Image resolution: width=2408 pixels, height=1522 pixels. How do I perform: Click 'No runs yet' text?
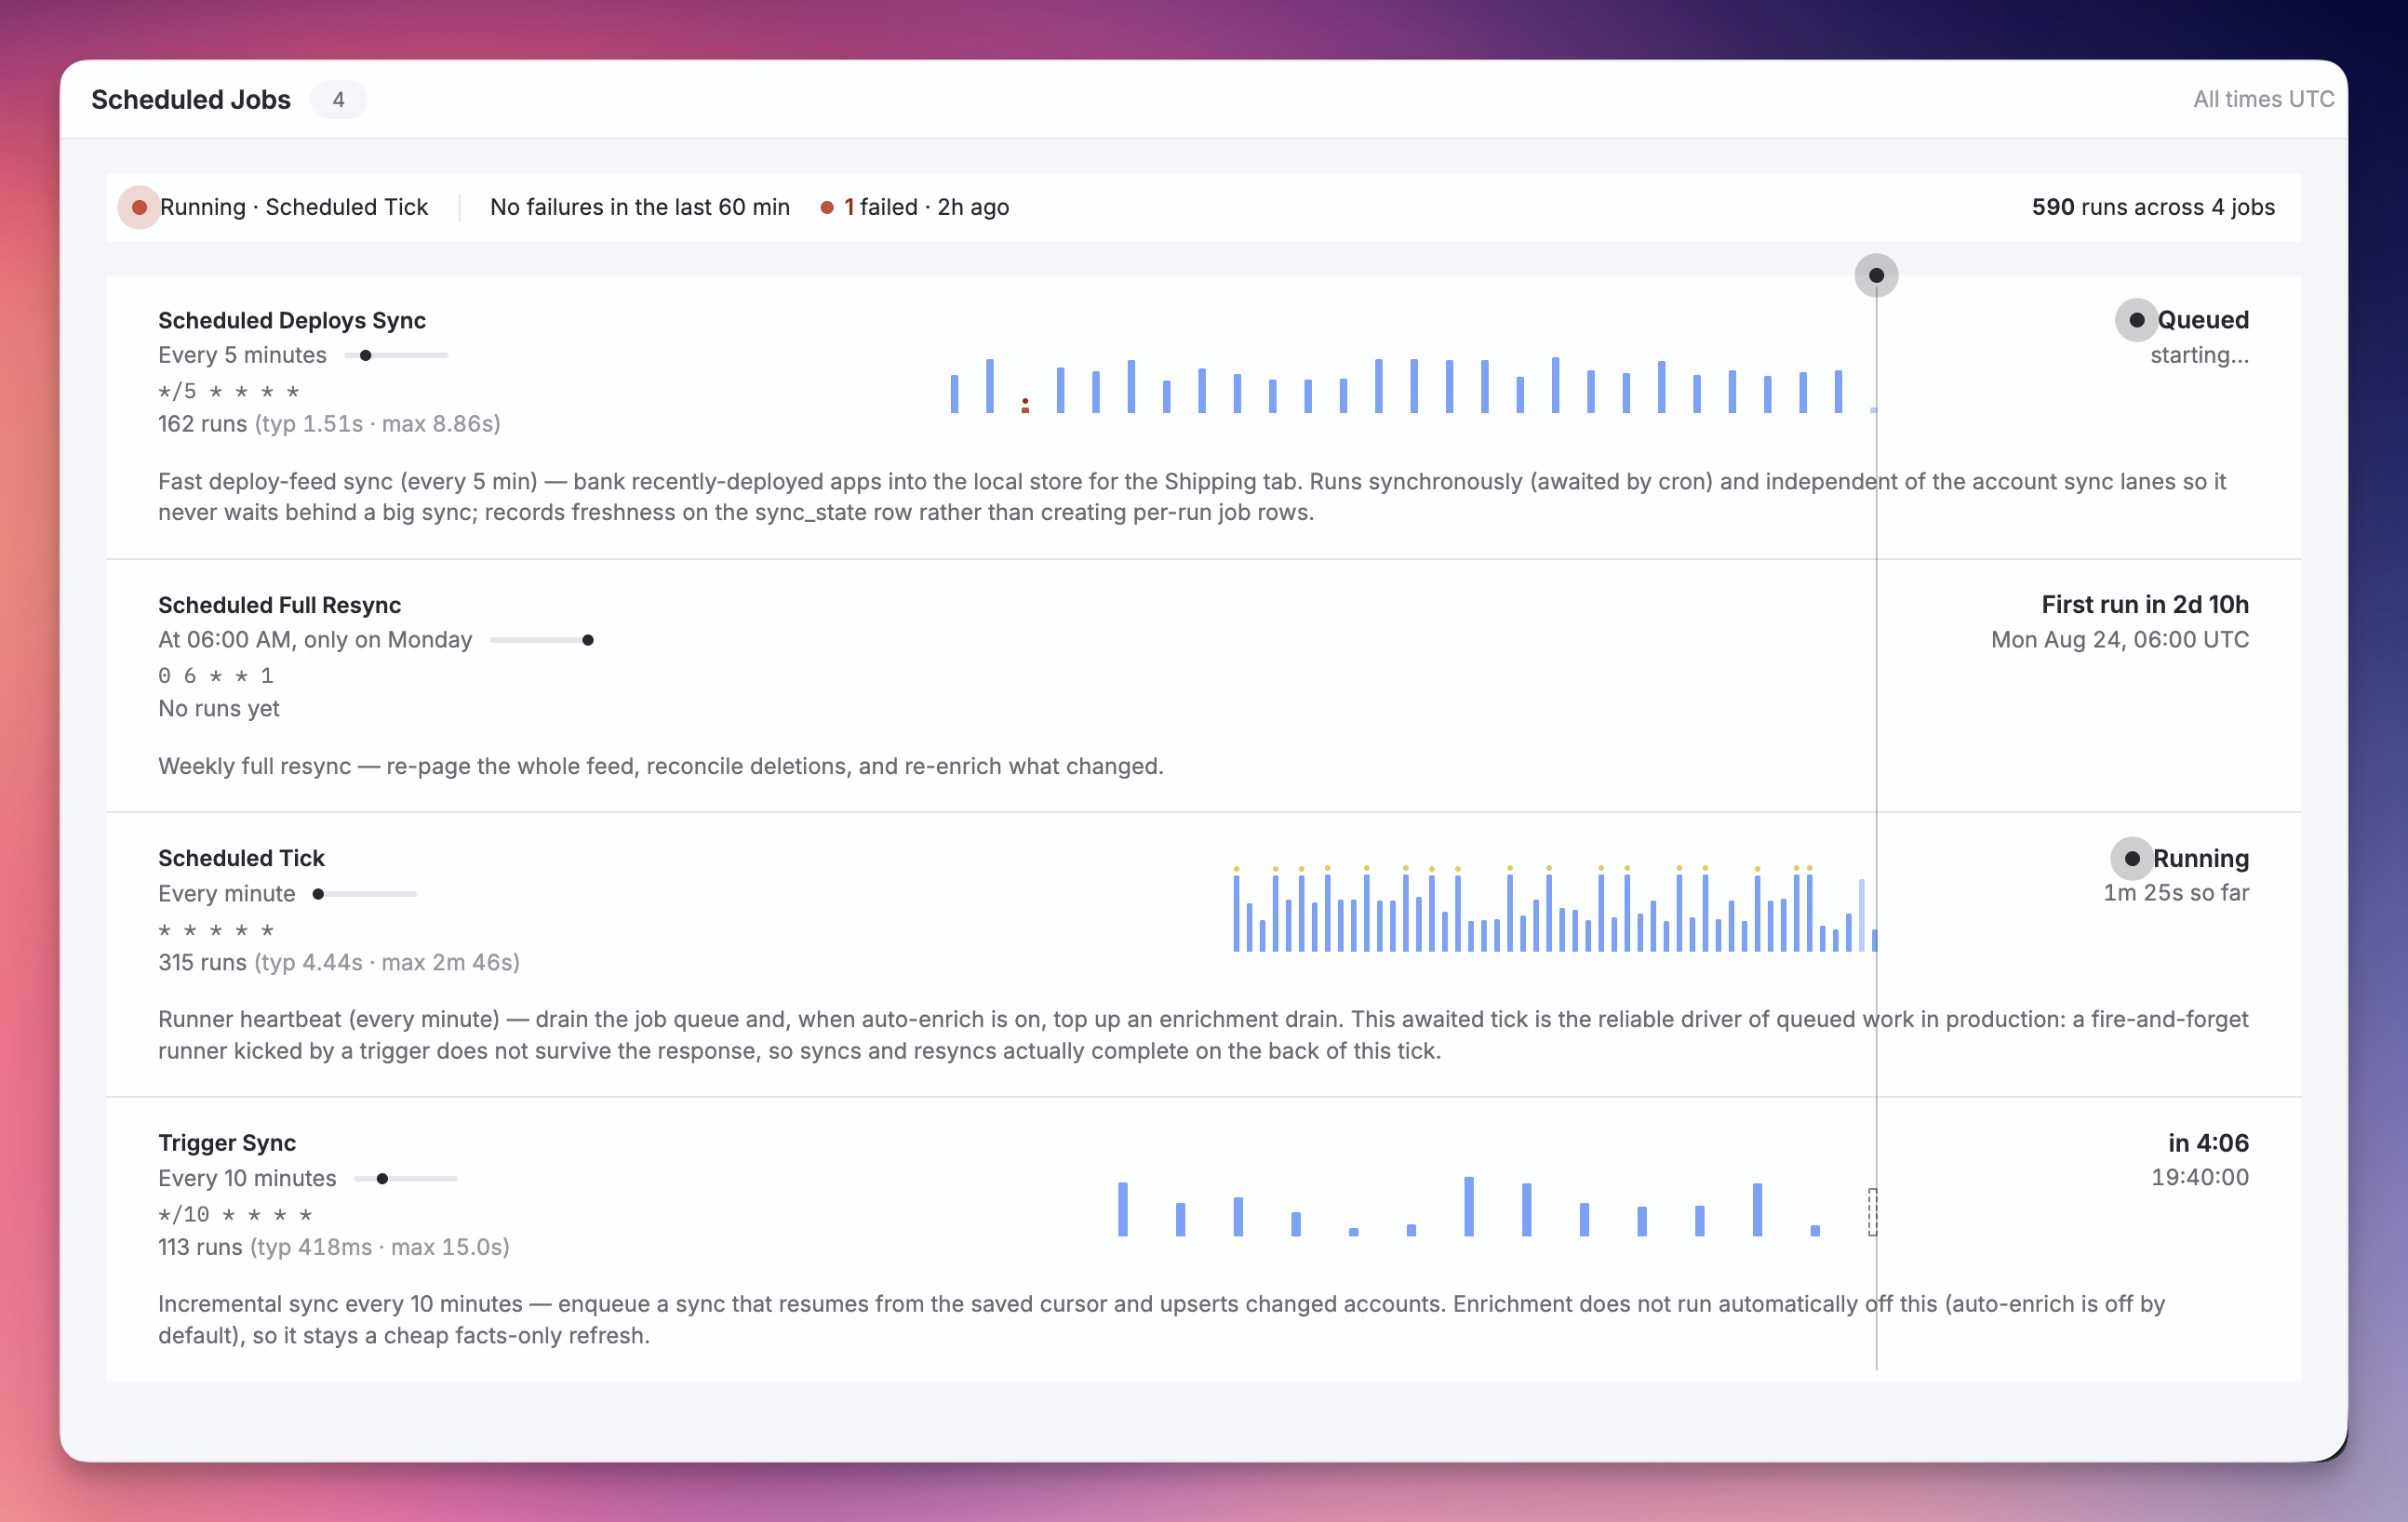click(219, 709)
